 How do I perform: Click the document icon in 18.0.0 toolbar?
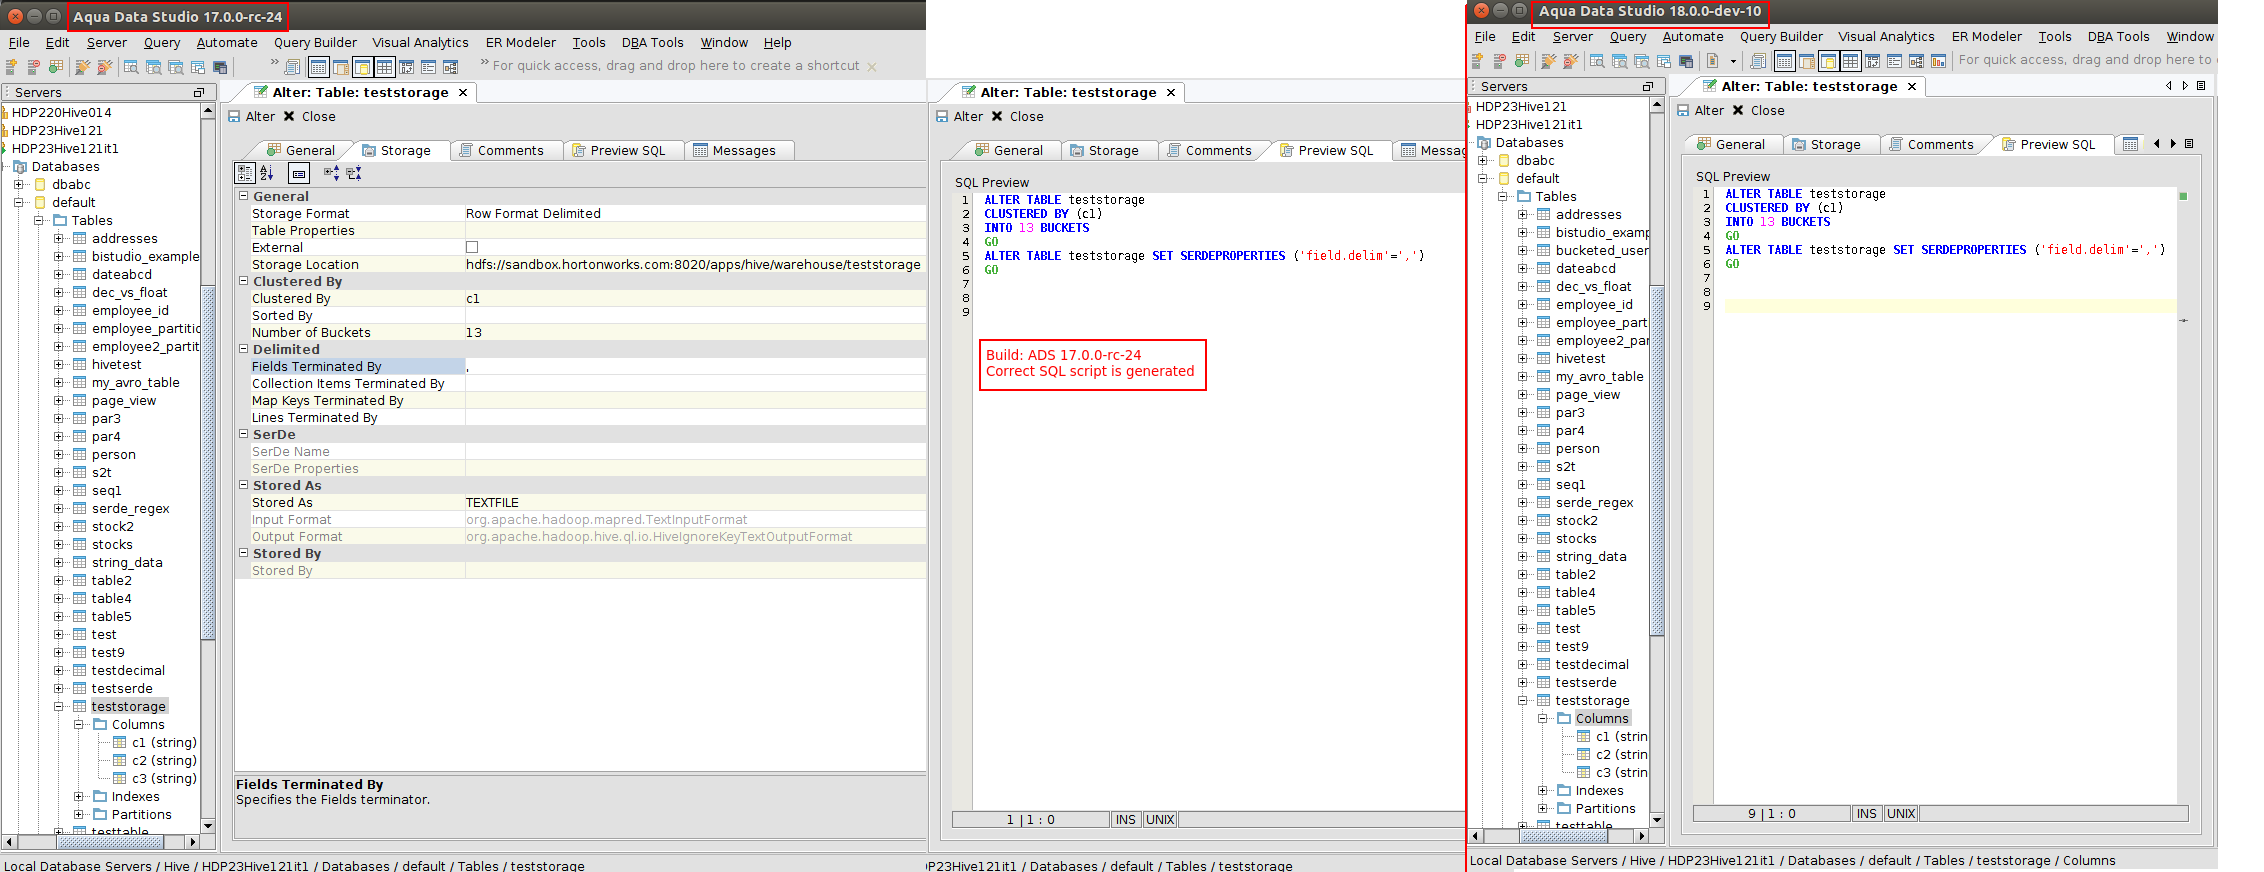[1713, 61]
